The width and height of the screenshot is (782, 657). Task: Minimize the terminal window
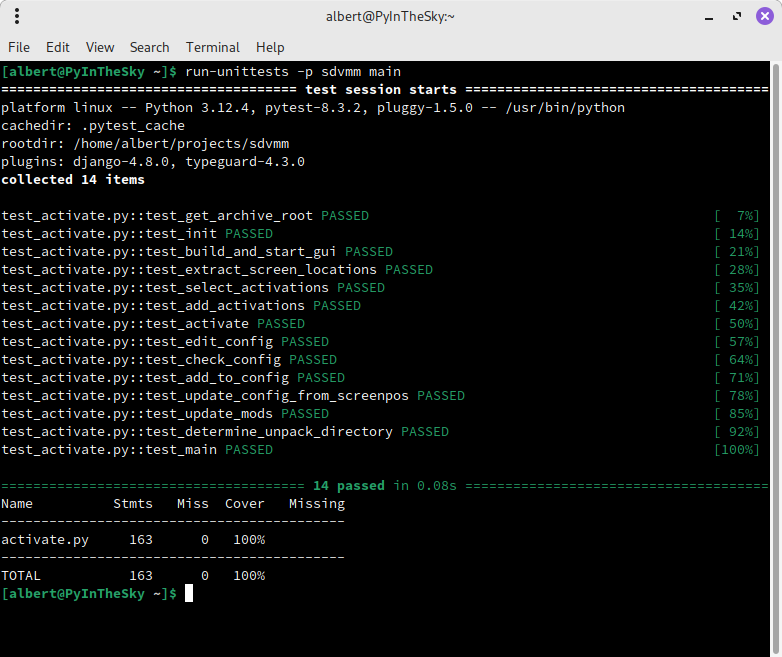(x=709, y=17)
